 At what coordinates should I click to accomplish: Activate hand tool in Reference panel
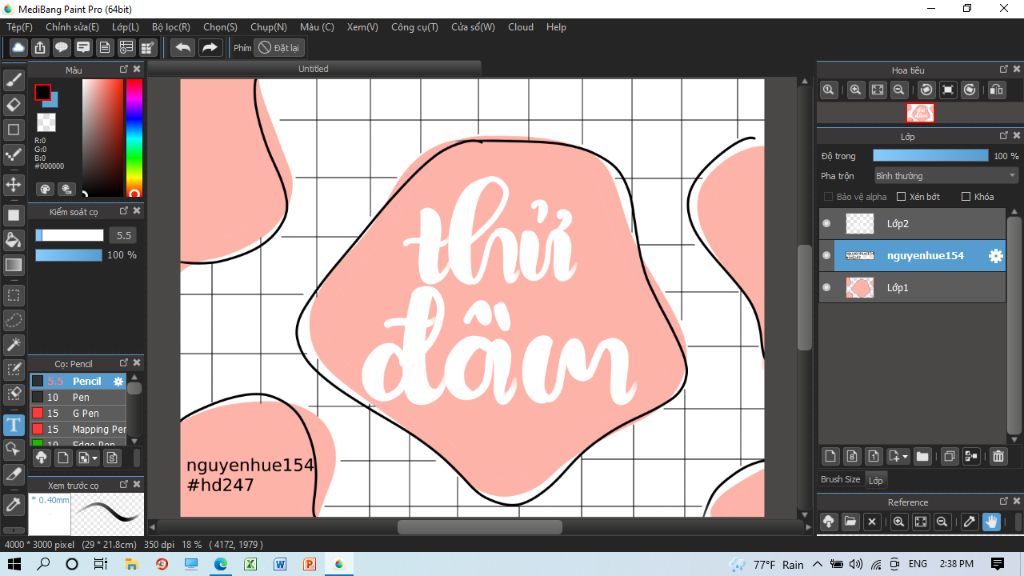991,522
